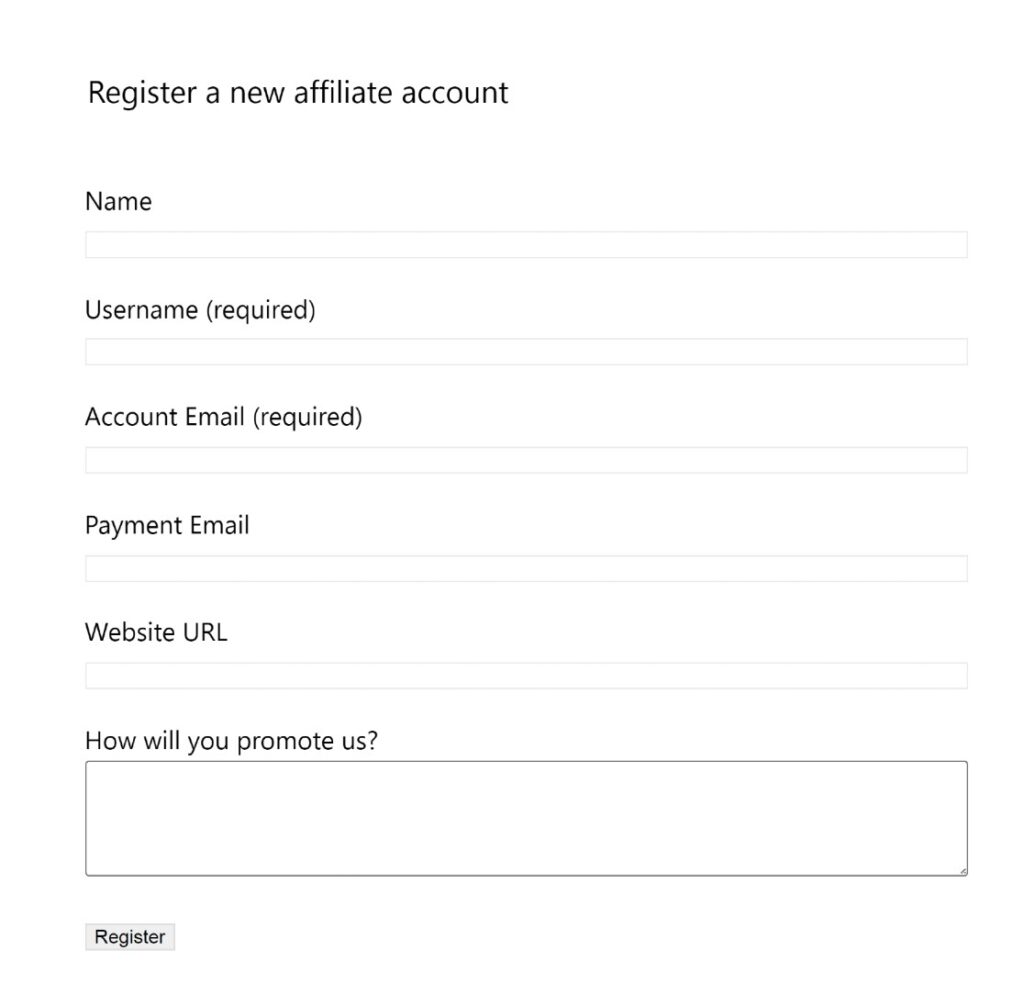Click the Payment Email label

point(167,525)
